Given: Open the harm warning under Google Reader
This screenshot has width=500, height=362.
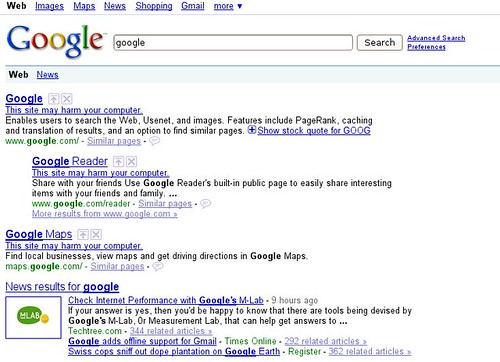Looking at the screenshot, I should [101, 173].
